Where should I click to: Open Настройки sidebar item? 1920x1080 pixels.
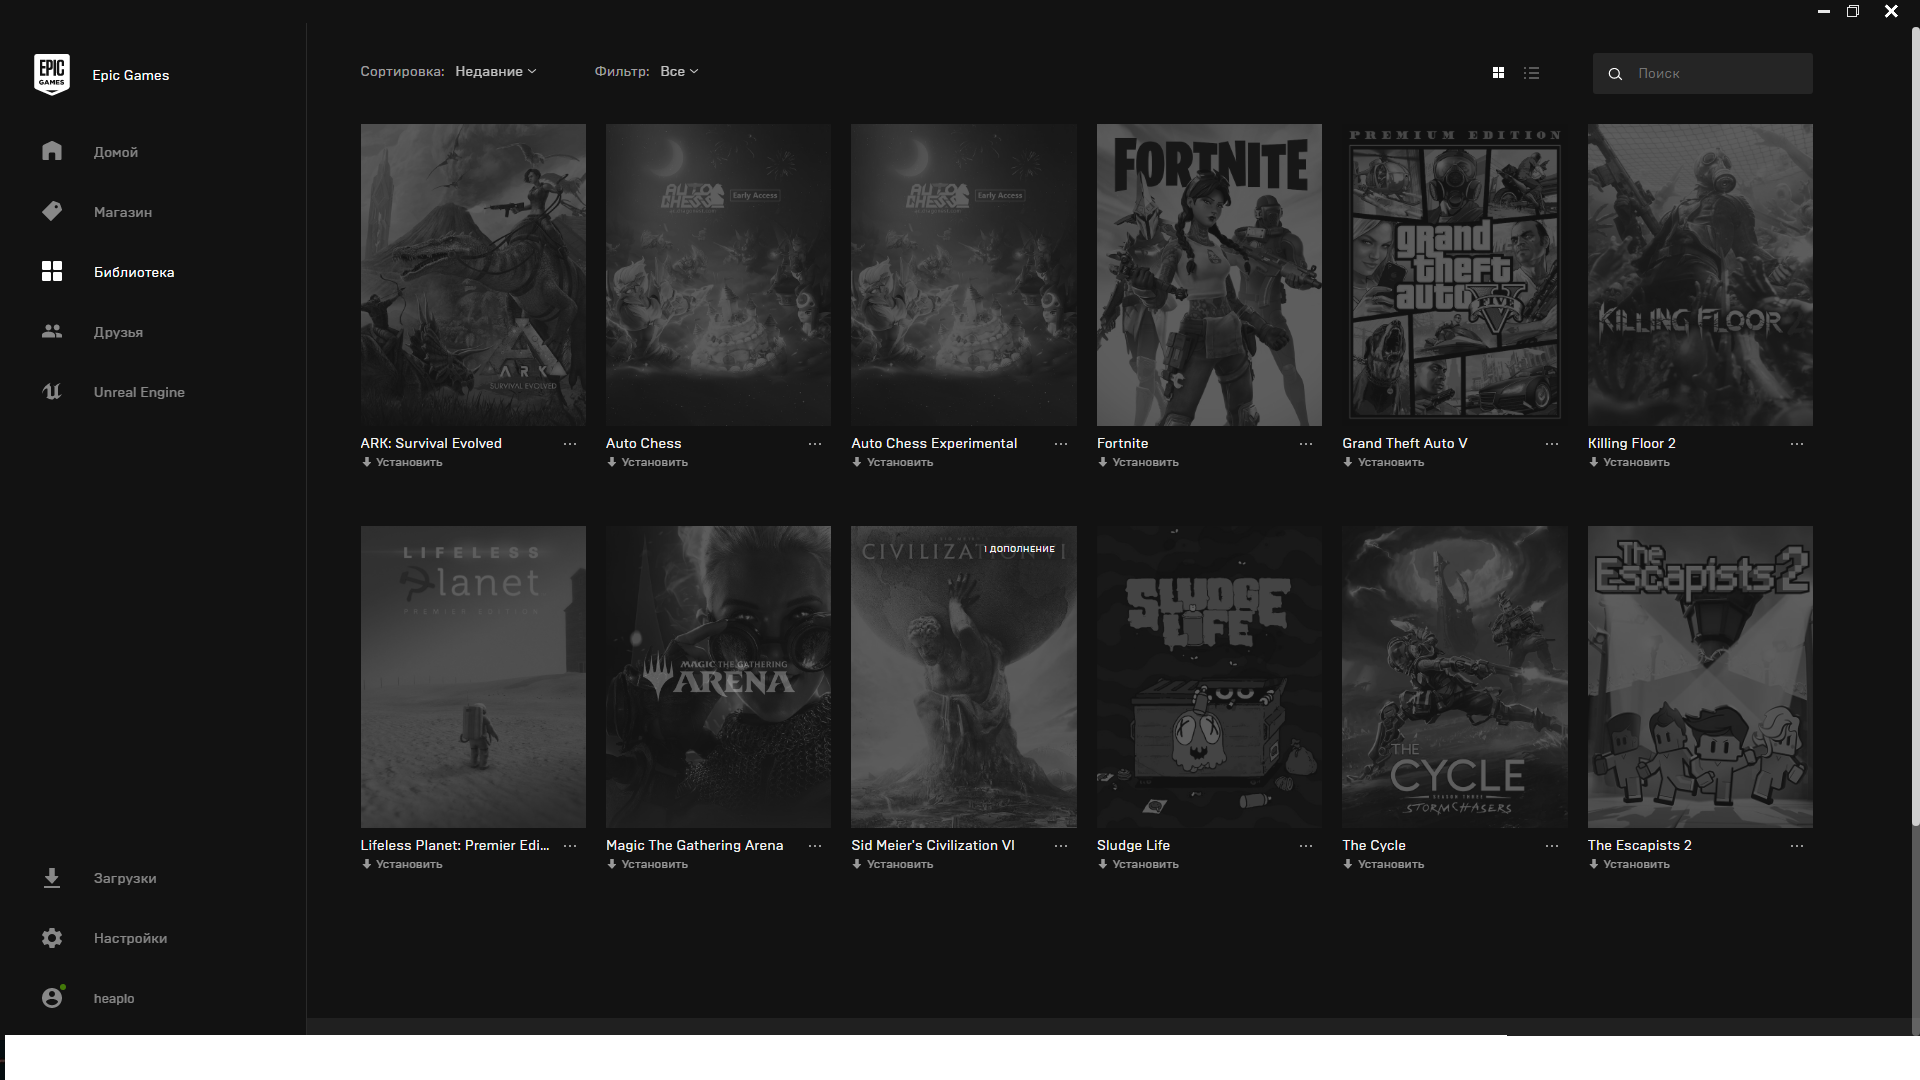(x=130, y=938)
